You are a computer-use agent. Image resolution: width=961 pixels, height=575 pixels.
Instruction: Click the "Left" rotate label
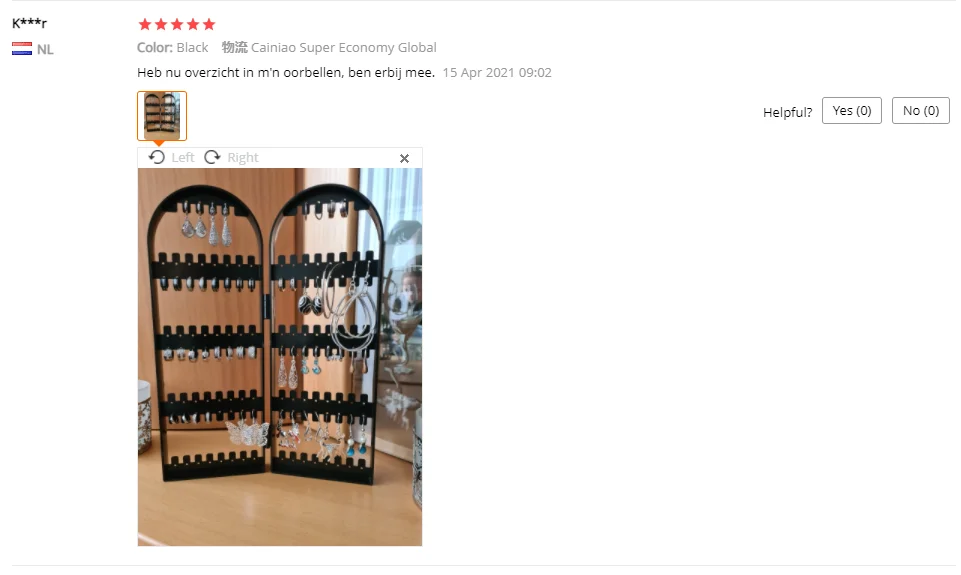[183, 158]
